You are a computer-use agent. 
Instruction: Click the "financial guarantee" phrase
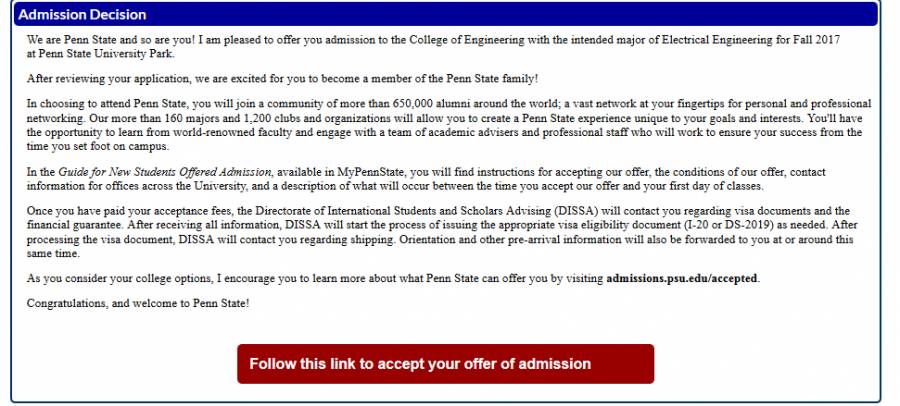point(74,225)
